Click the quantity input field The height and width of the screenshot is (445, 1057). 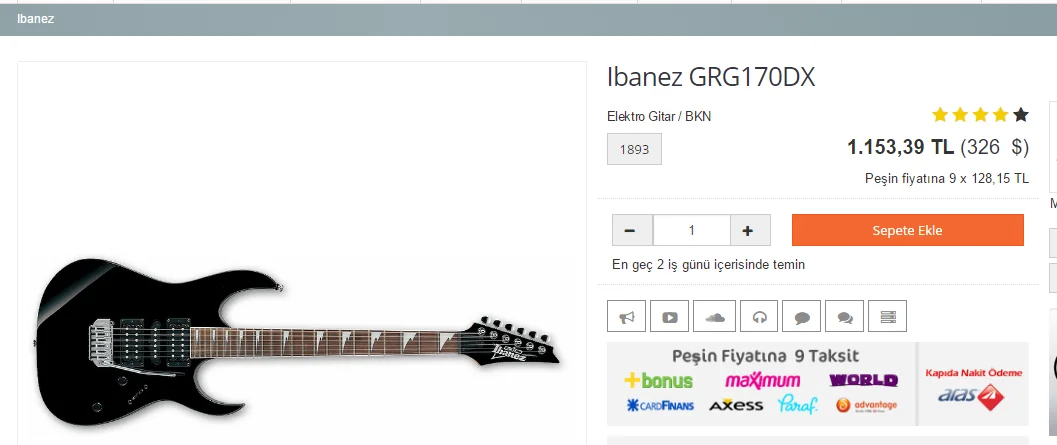point(692,231)
